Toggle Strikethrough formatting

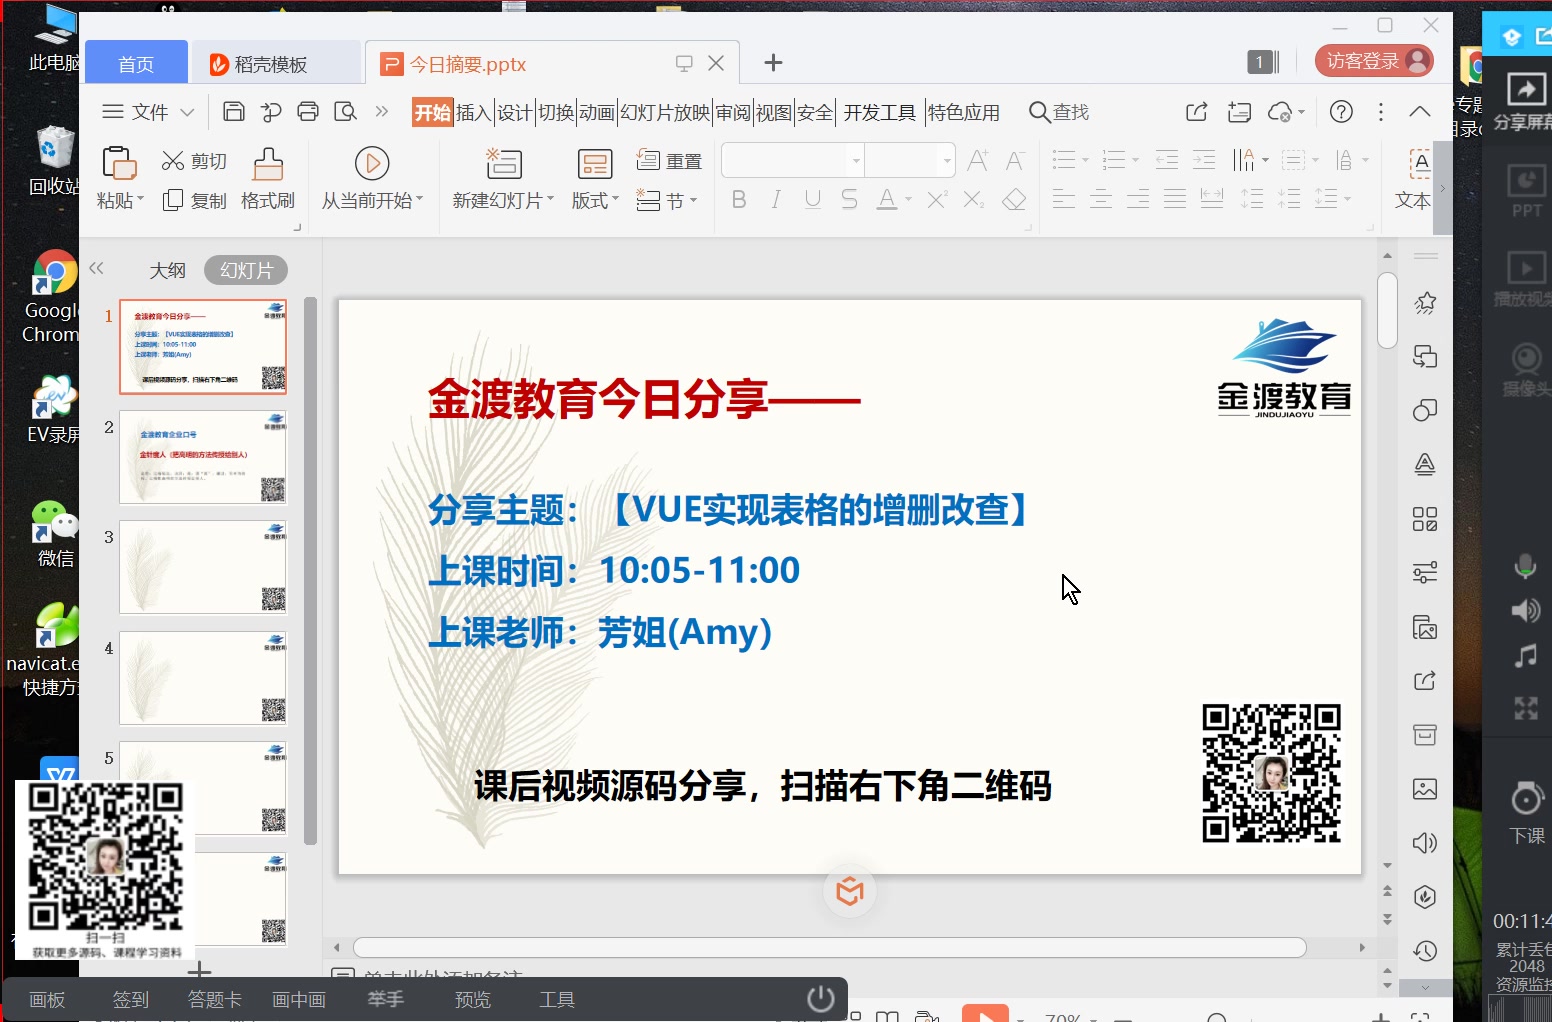pos(849,200)
